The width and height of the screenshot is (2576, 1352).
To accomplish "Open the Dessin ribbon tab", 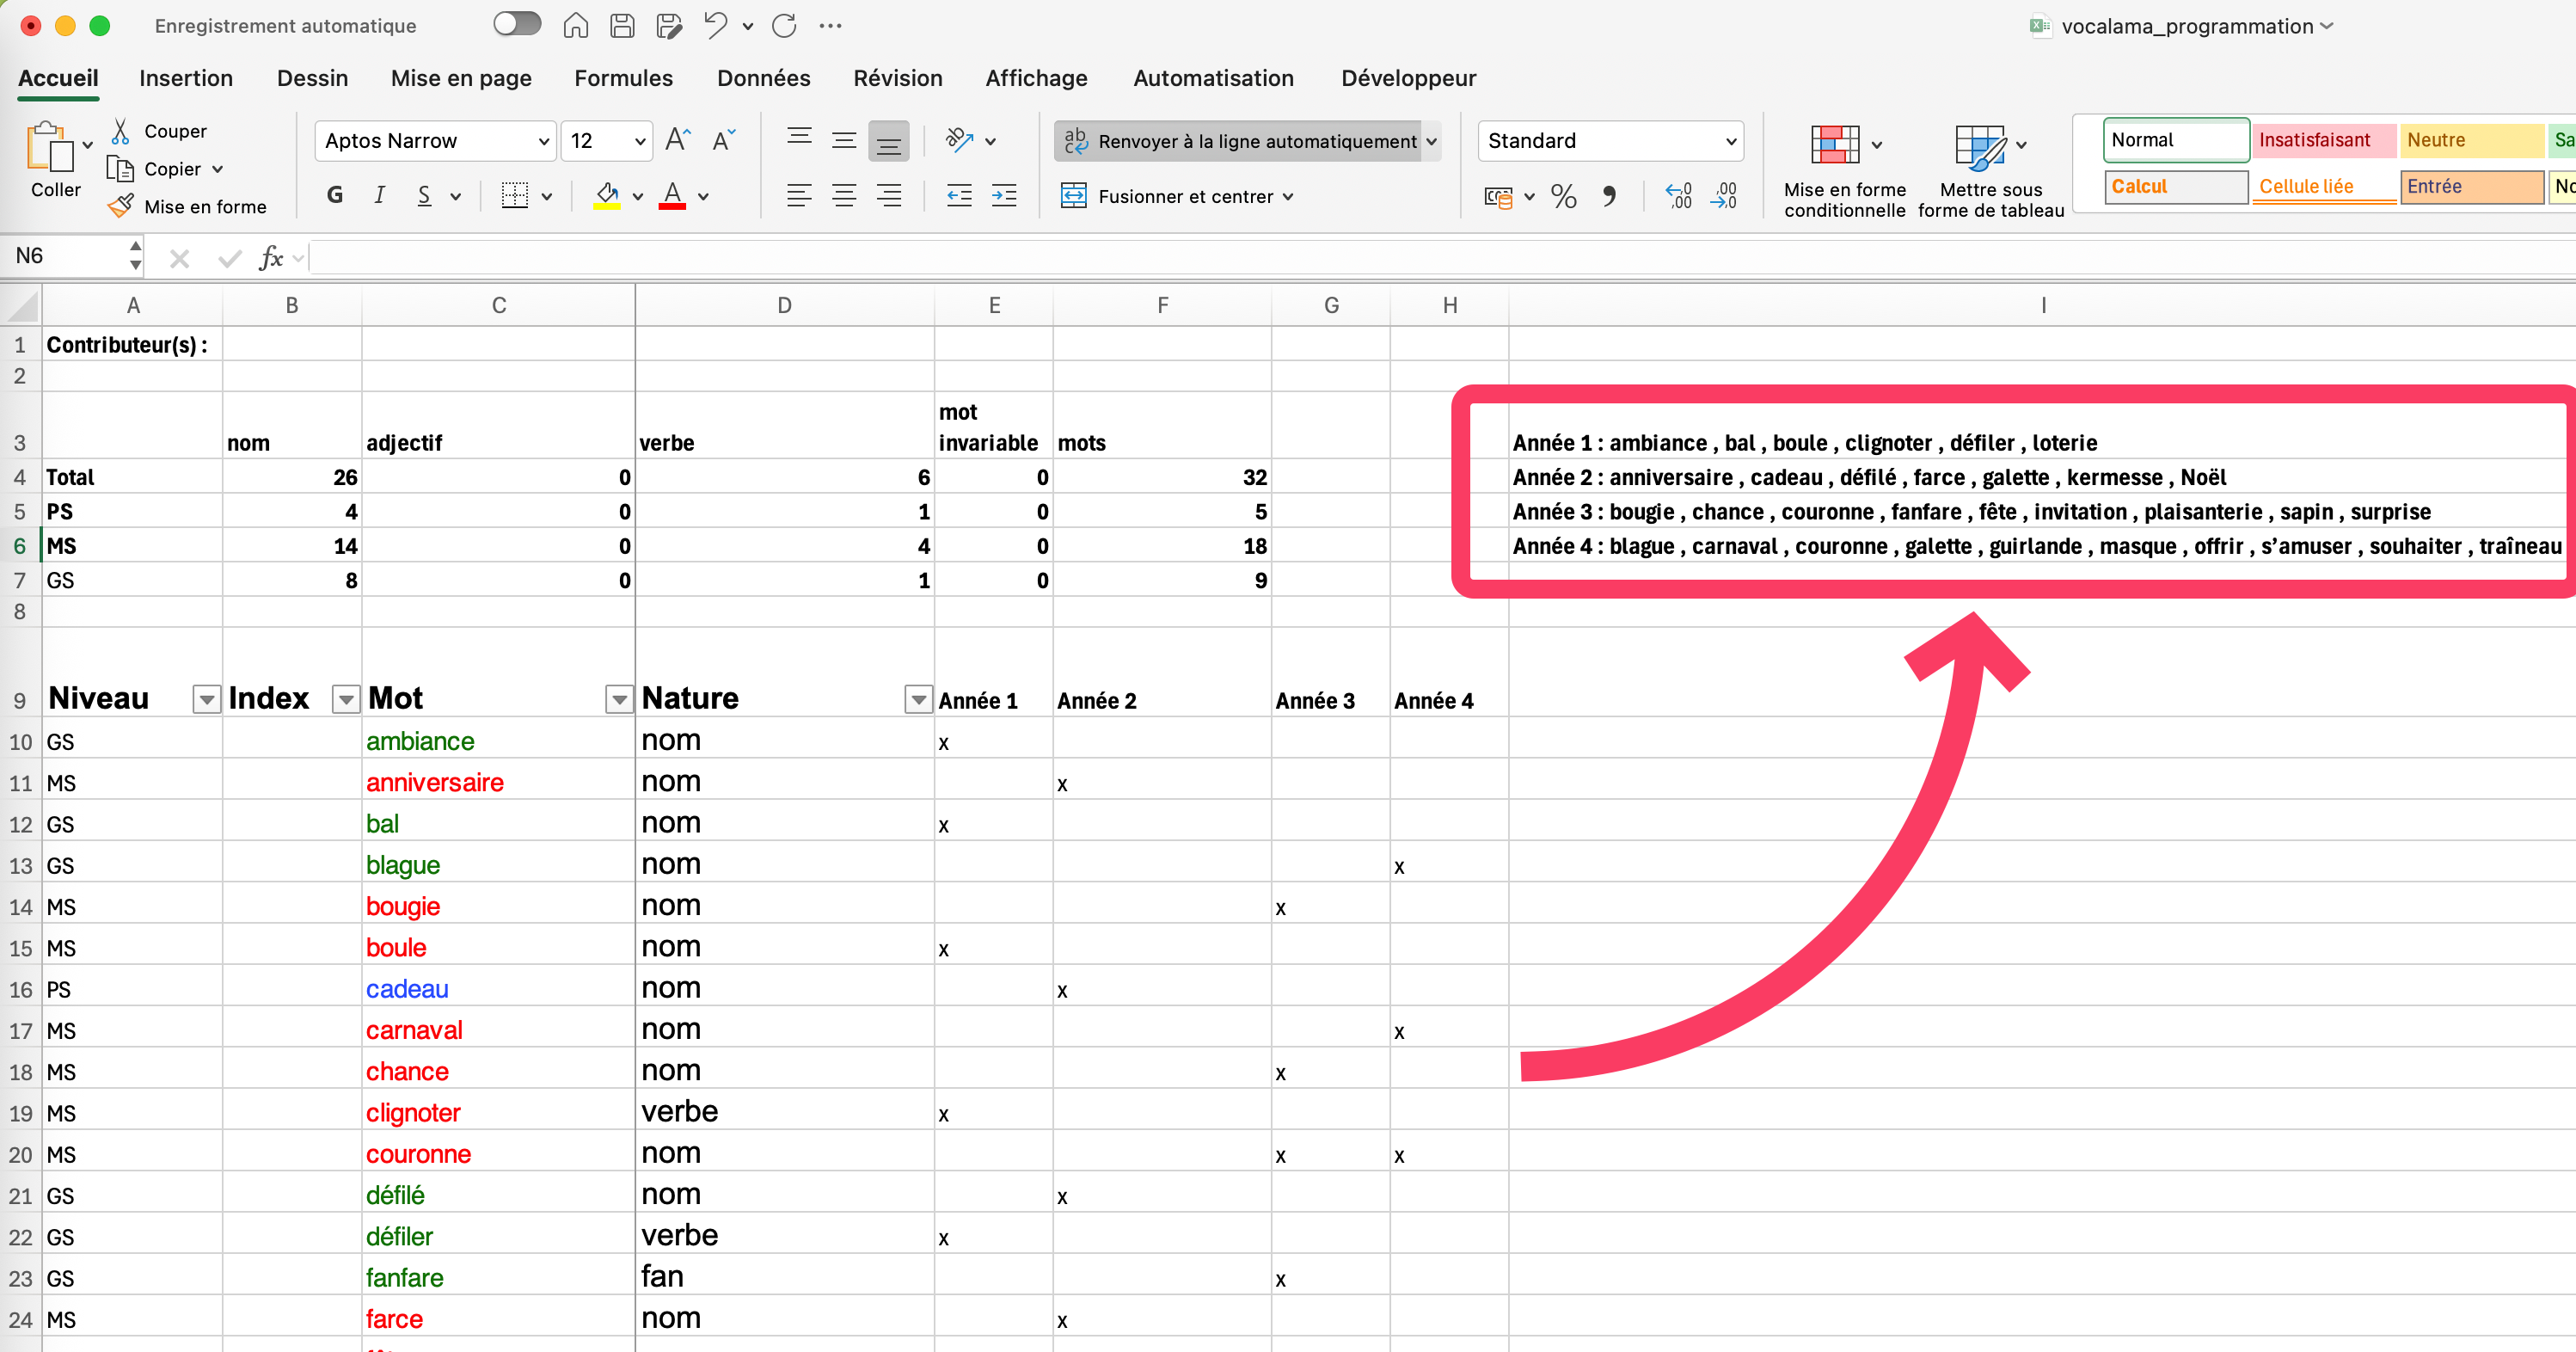I will [x=312, y=78].
